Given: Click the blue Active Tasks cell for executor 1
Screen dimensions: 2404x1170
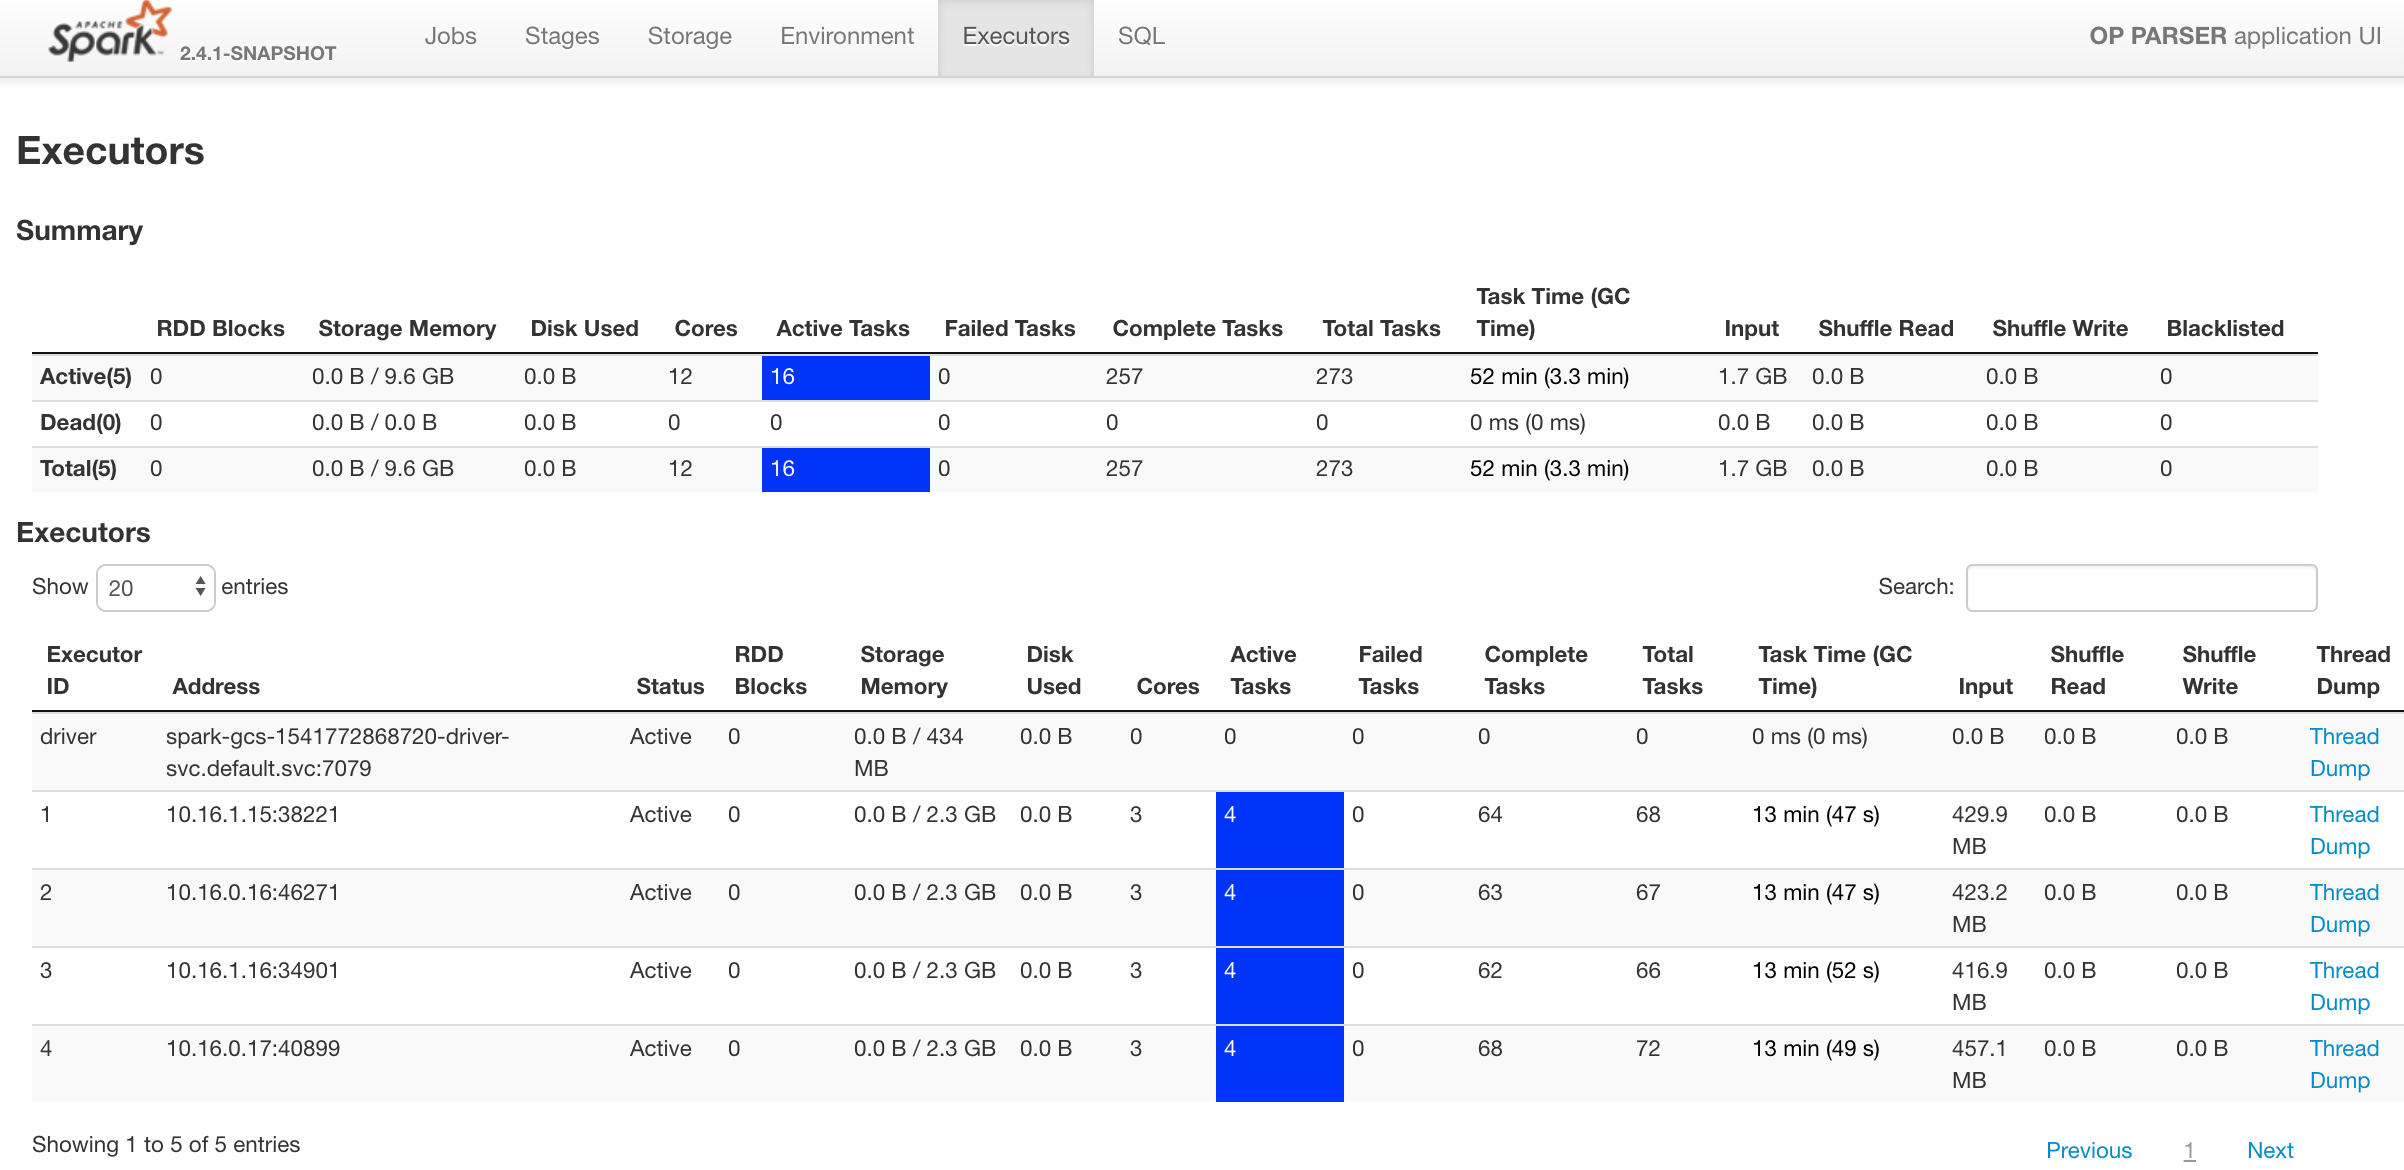Looking at the screenshot, I should (x=1280, y=830).
